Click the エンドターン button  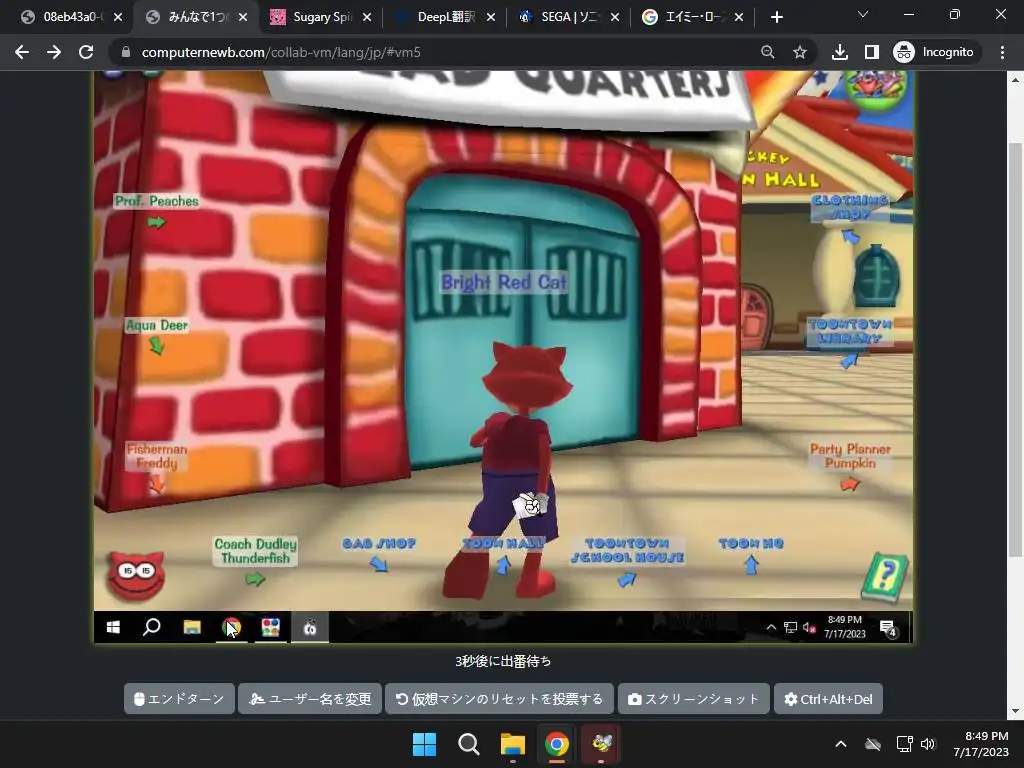(179, 699)
